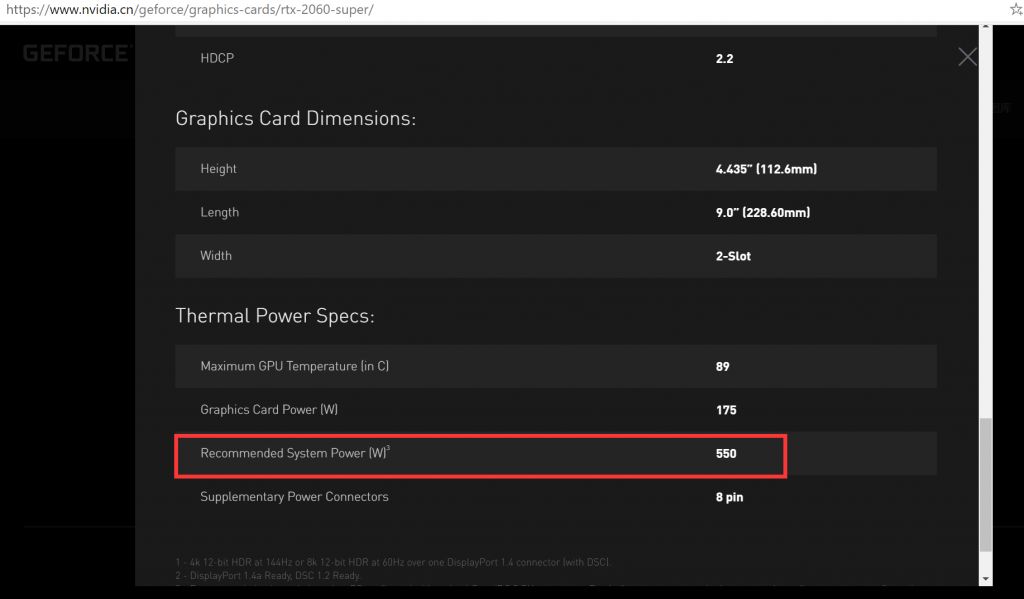Click the 175 graphics card power value
This screenshot has width=1024, height=599.
726,410
